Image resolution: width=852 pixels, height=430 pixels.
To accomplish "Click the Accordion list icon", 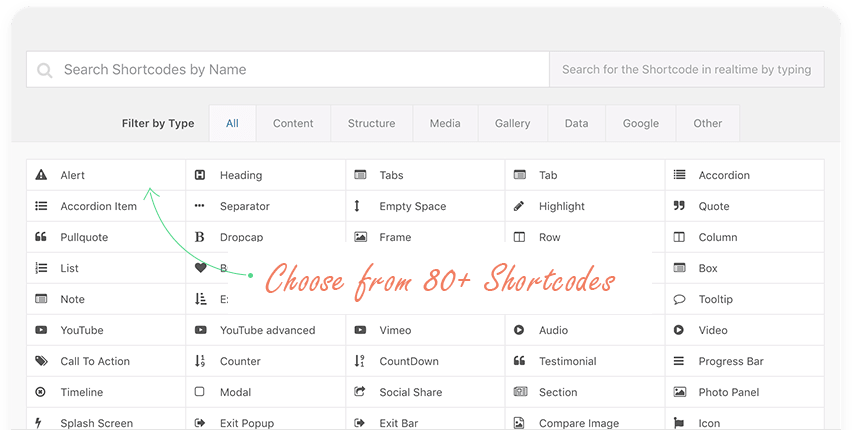I will (x=679, y=175).
